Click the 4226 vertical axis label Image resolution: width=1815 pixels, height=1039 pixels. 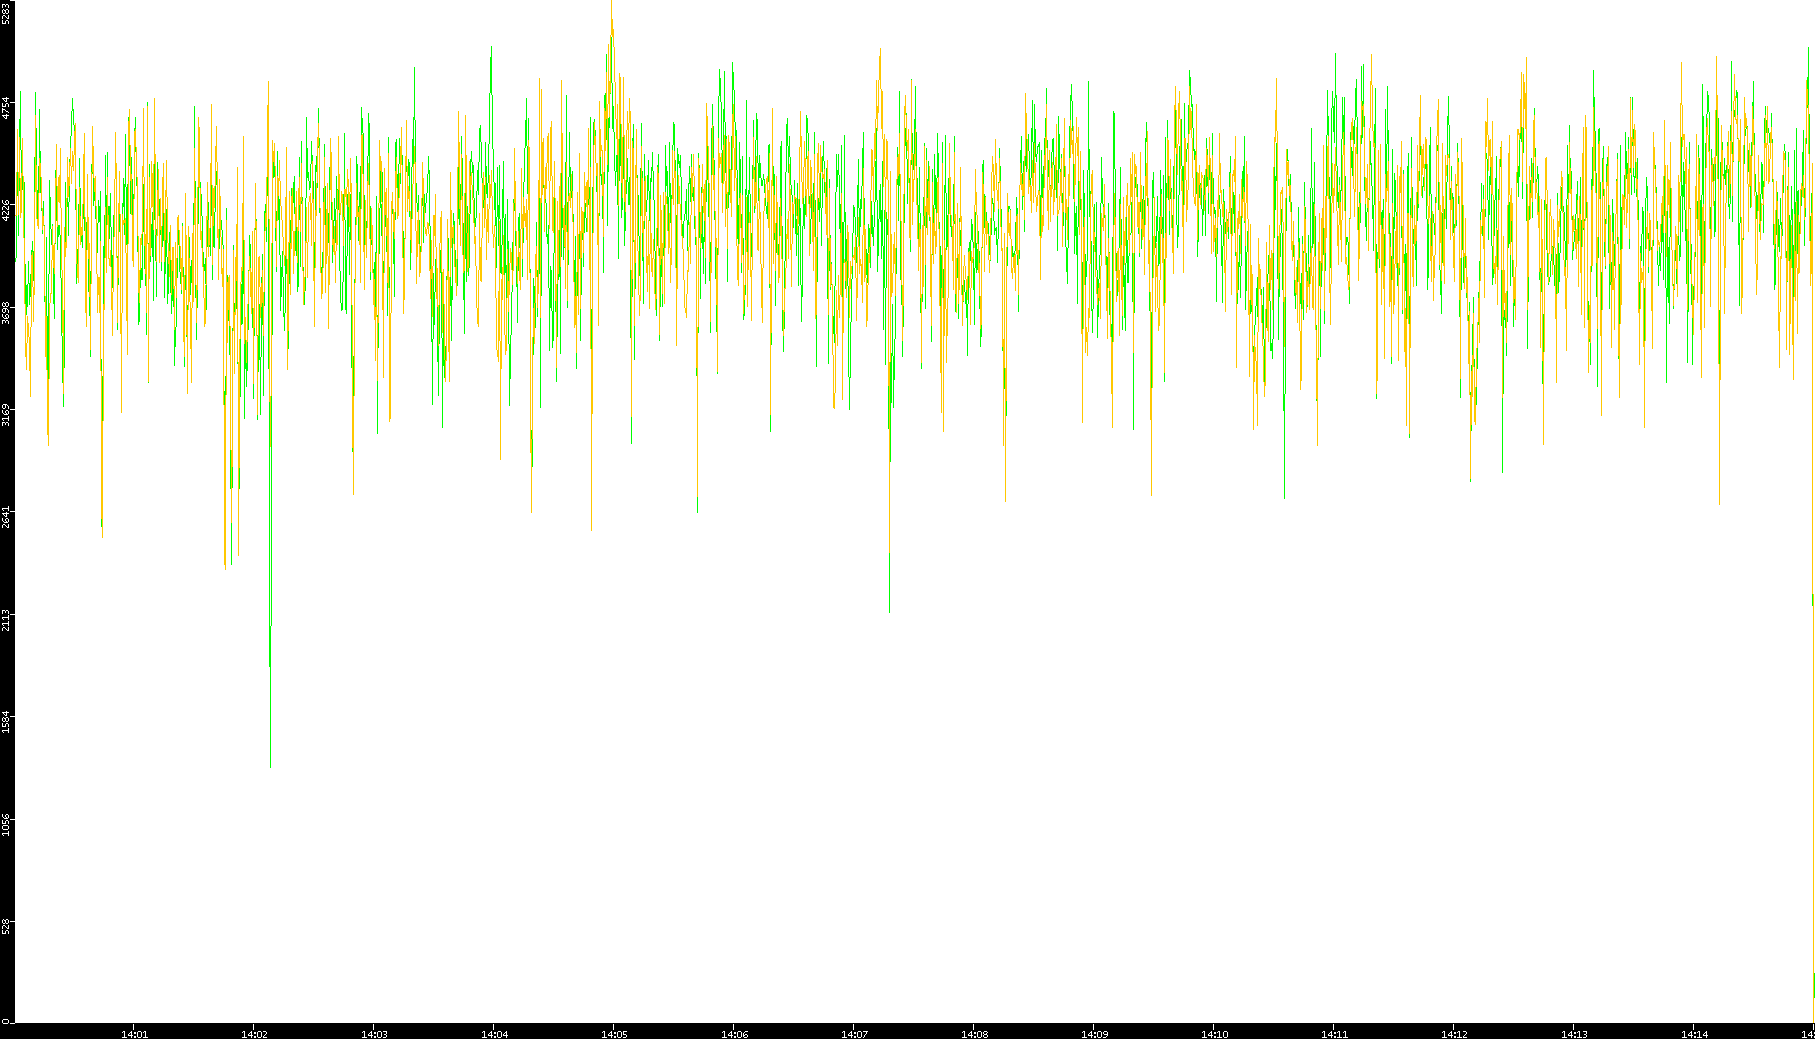click(6, 210)
